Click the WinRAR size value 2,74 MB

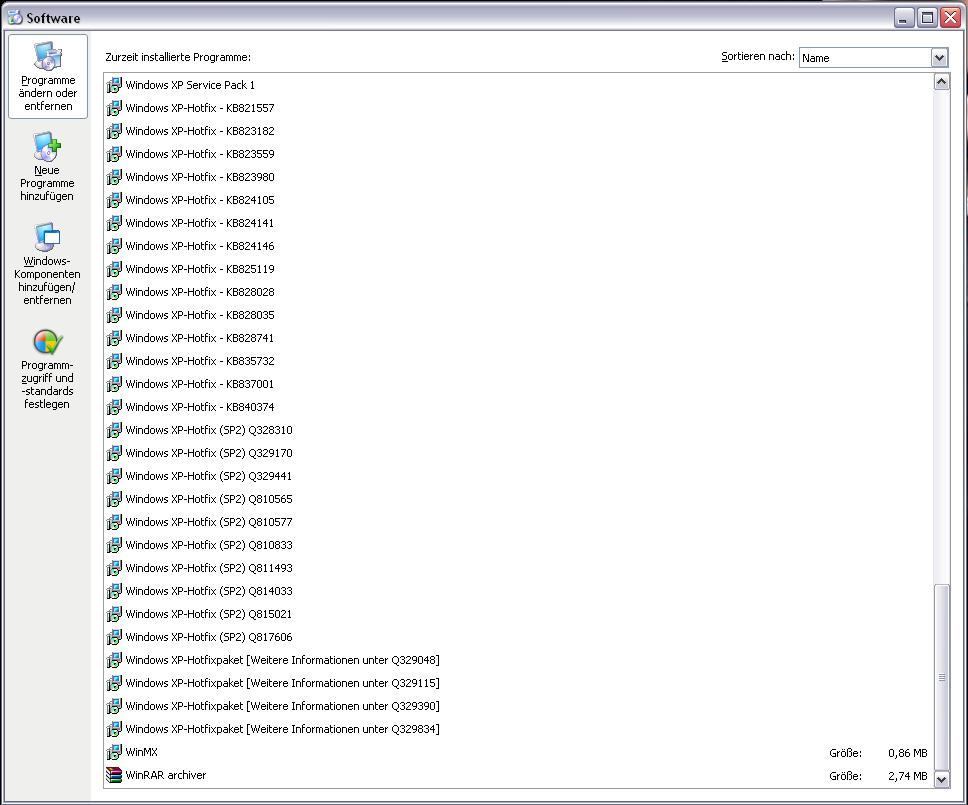click(908, 776)
